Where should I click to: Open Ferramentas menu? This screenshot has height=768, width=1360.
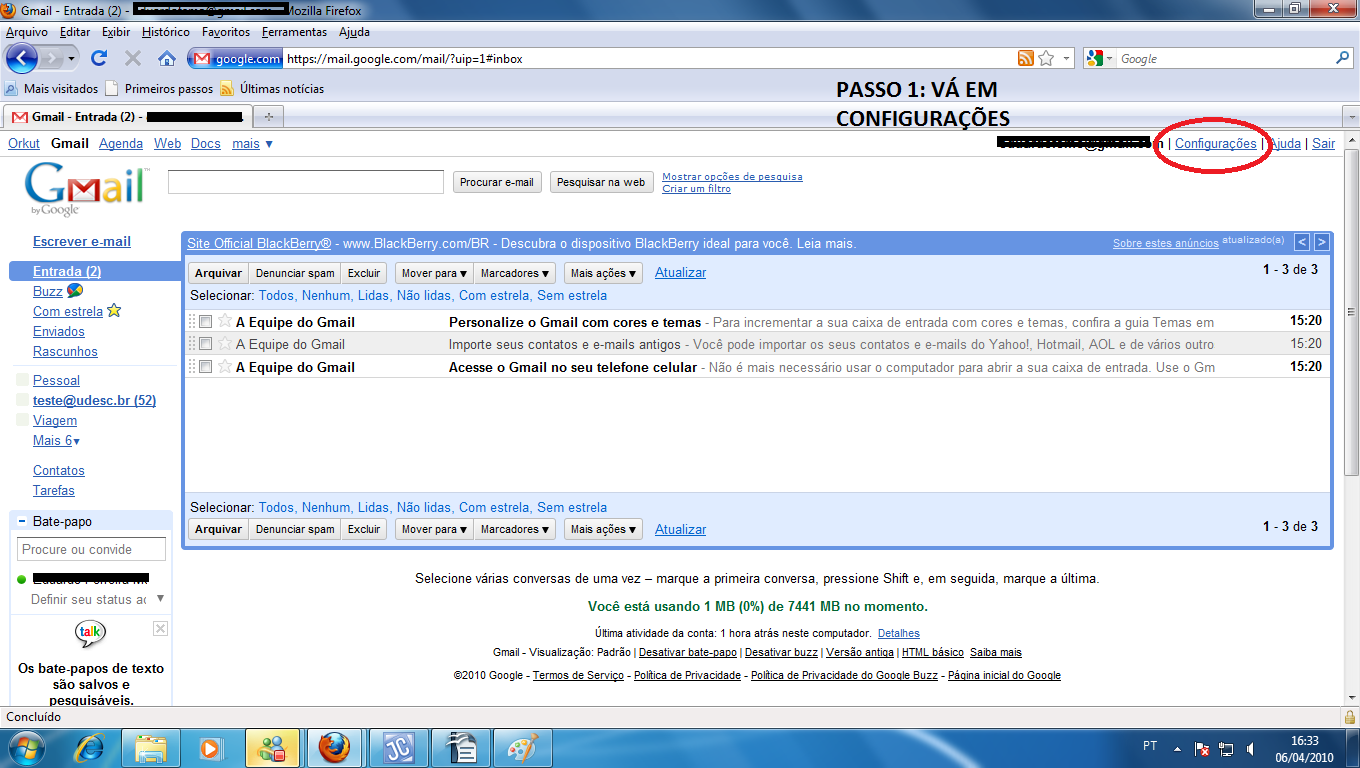294,32
